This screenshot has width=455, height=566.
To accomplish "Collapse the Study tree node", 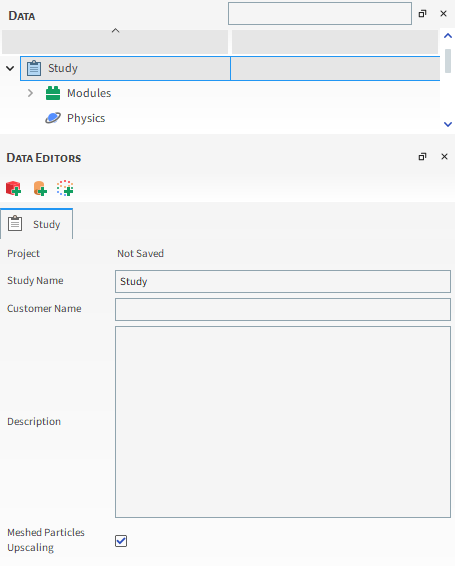I will coord(10,68).
